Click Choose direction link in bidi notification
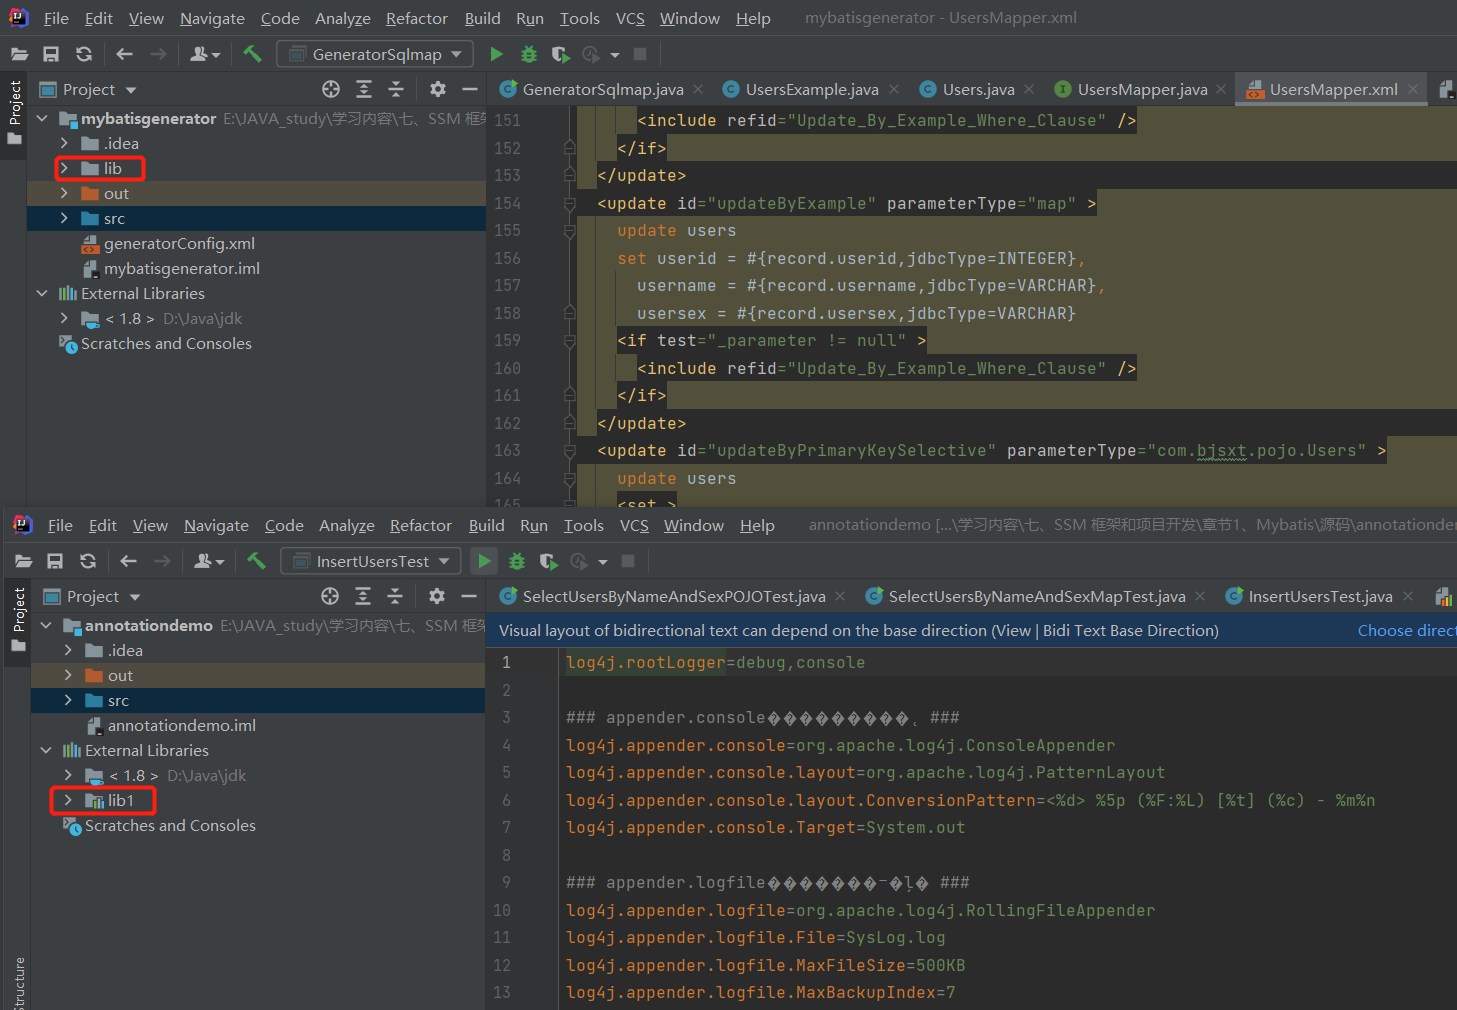1457x1010 pixels. pyautogui.click(x=1406, y=630)
